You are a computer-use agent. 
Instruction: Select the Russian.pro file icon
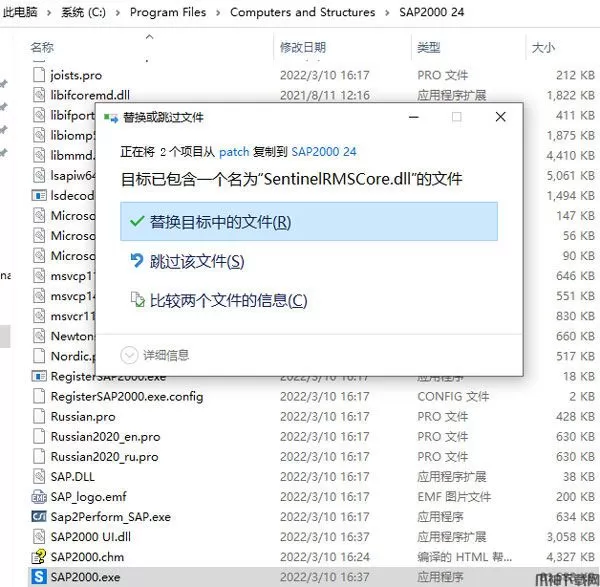(39, 416)
